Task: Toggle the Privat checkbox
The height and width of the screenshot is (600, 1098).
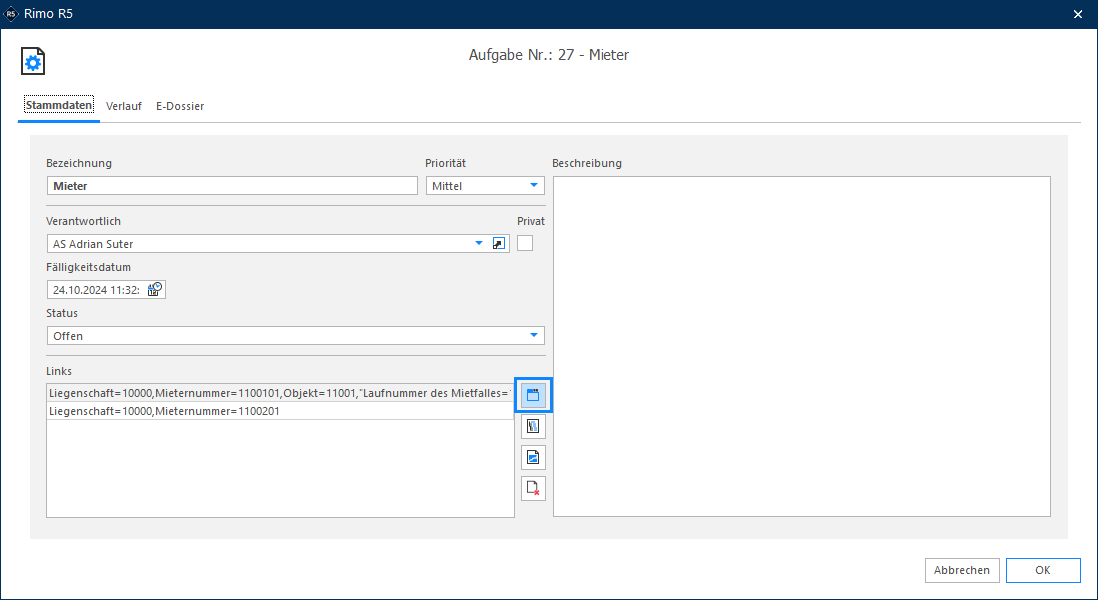Action: pos(524,243)
